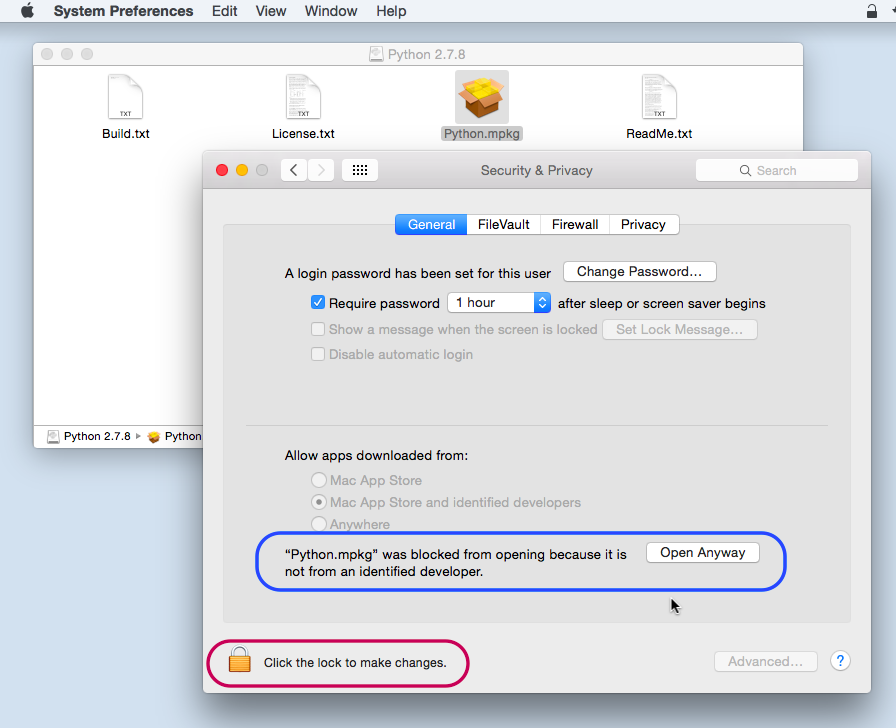The height and width of the screenshot is (728, 896).
Task: Toggle the Require password checkbox
Action: pyautogui.click(x=318, y=302)
